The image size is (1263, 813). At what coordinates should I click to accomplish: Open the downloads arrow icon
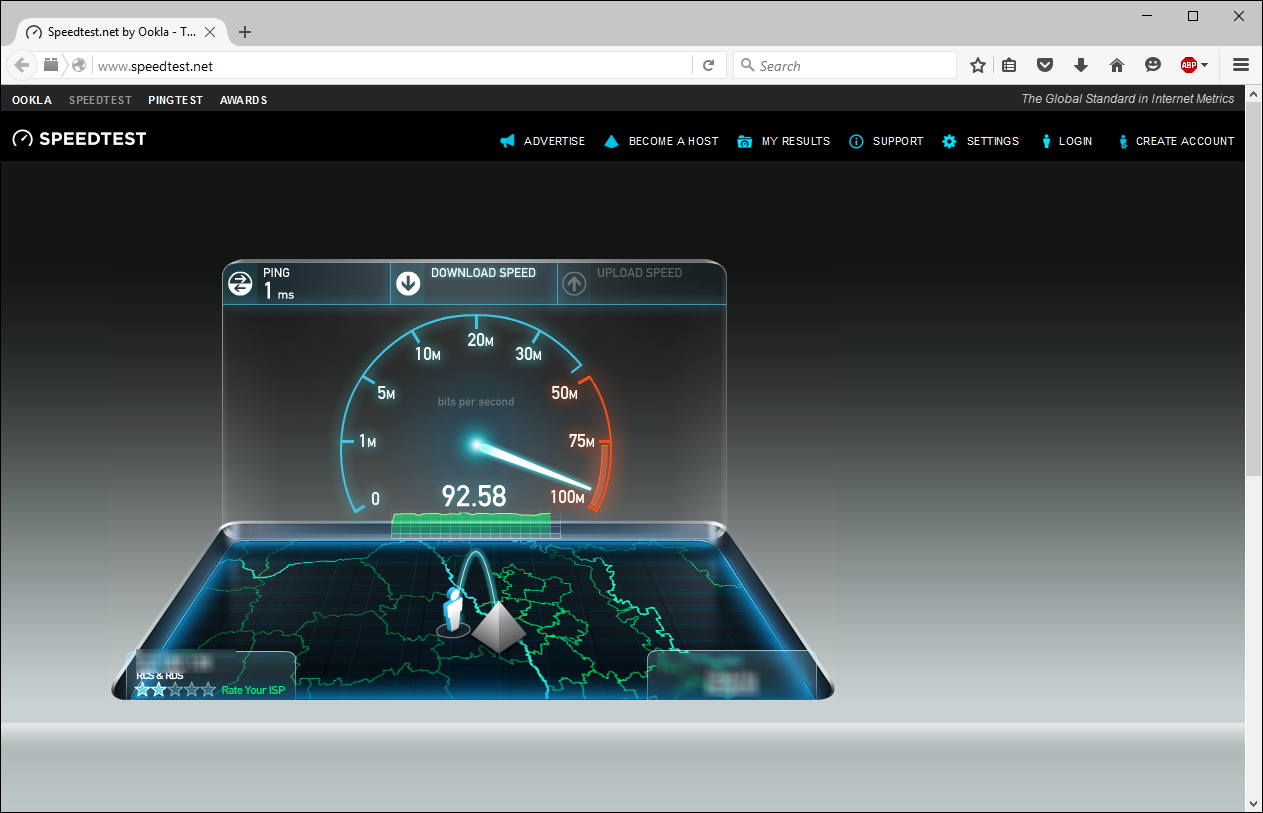[x=1081, y=65]
